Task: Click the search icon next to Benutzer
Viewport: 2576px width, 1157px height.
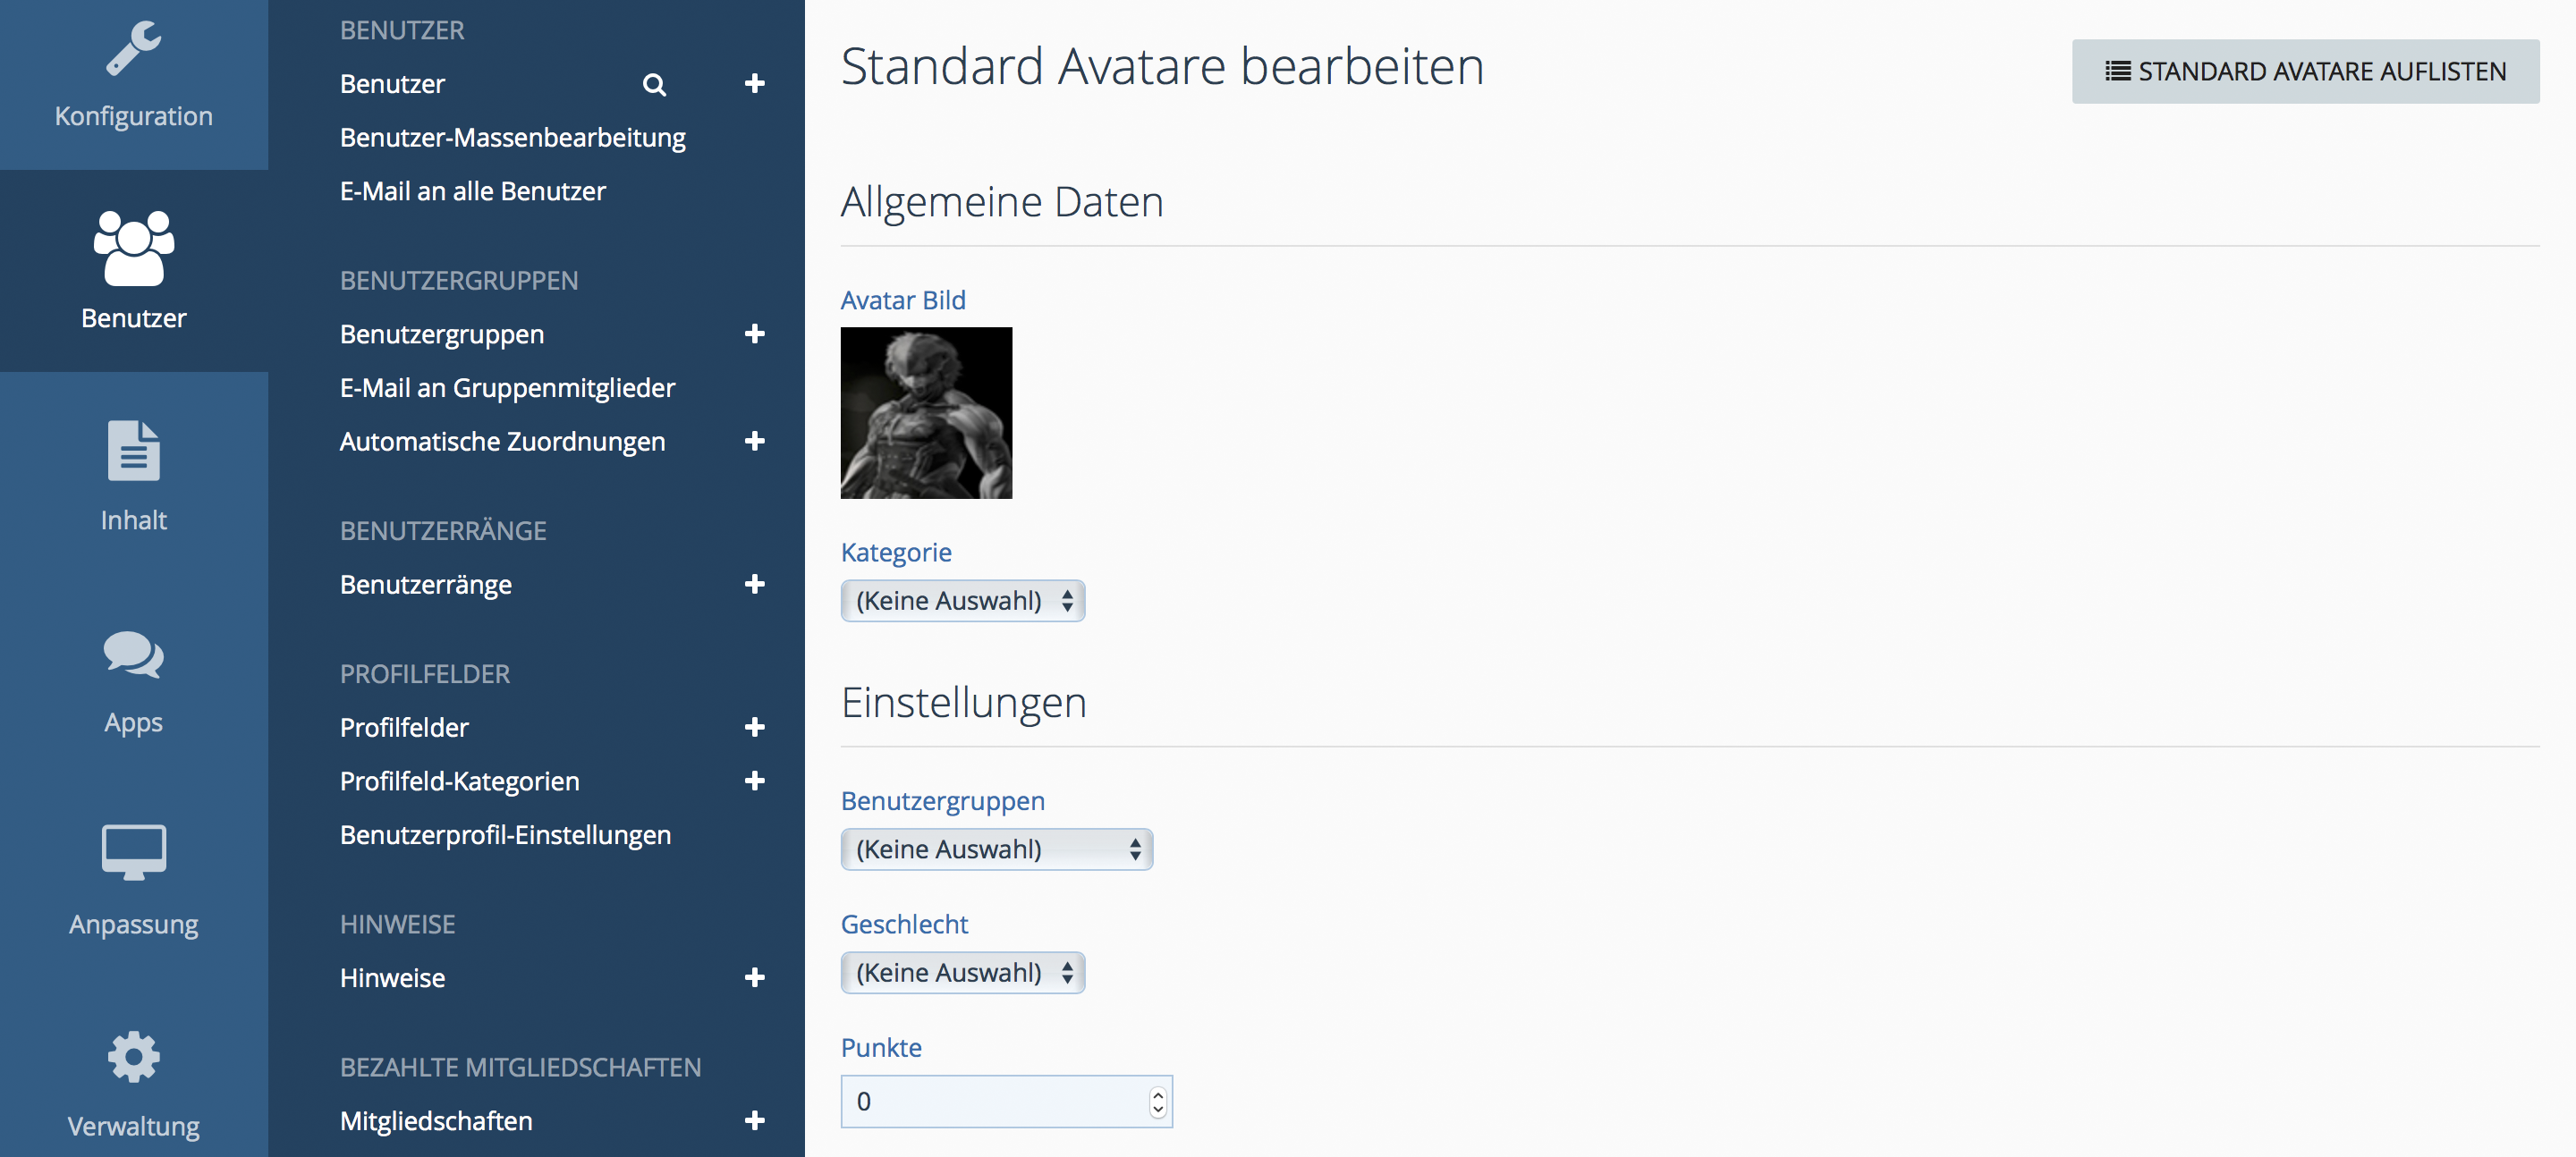Action: click(654, 84)
